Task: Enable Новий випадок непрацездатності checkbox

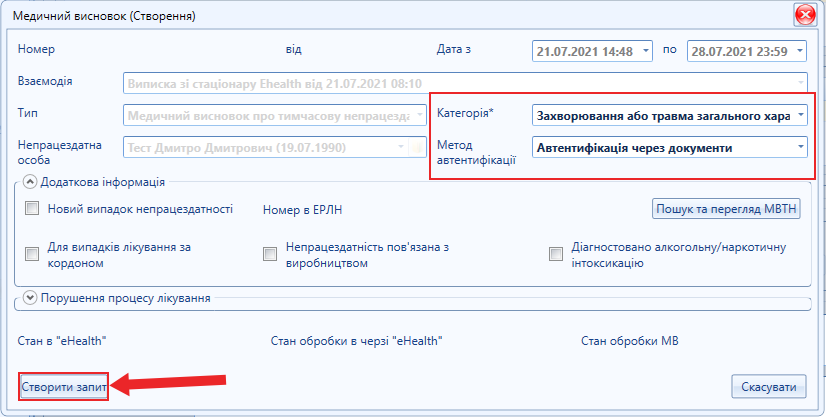Action: click(32, 209)
